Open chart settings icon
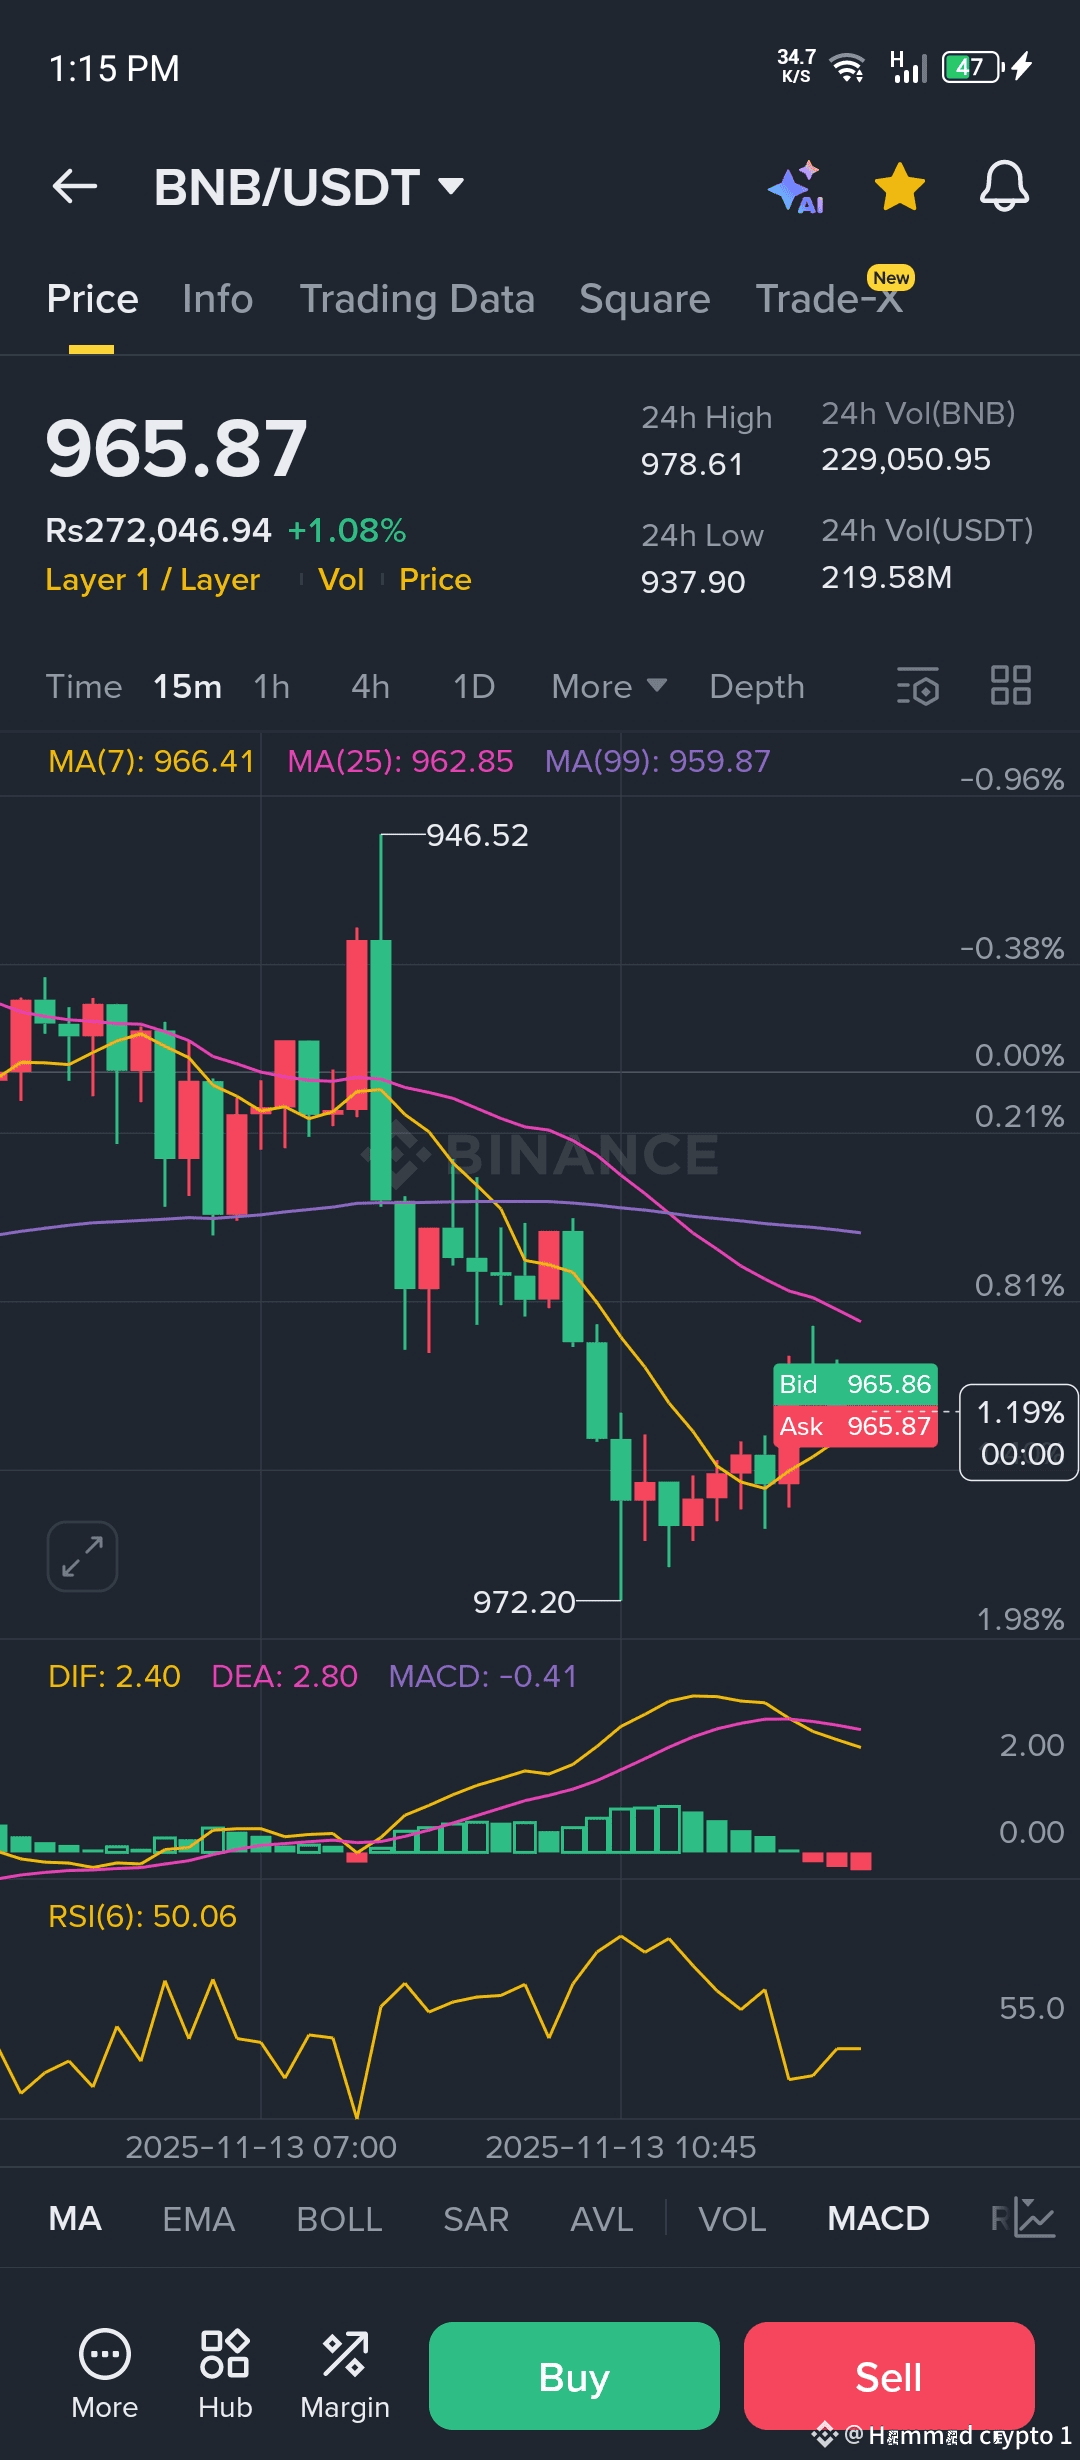 (x=918, y=686)
